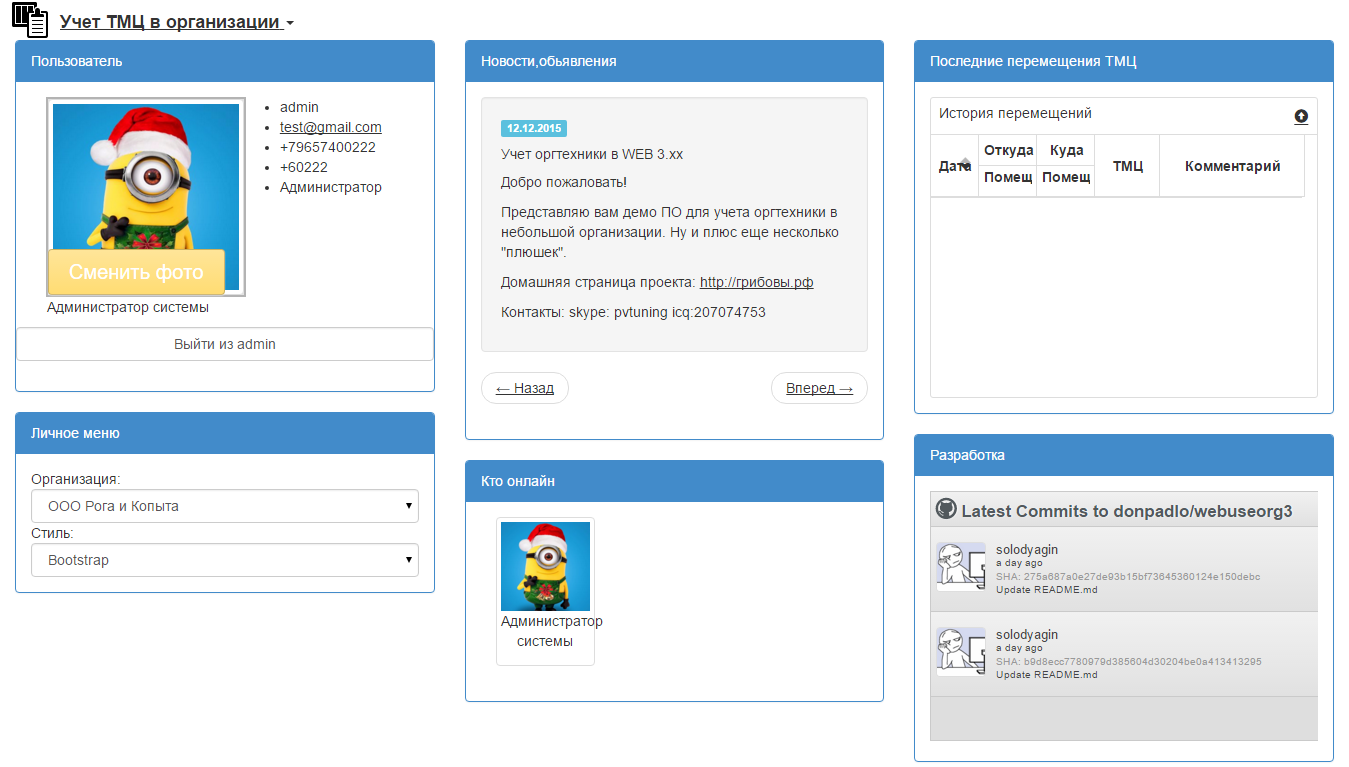The image size is (1349, 767).
Task: Open the Организация dropdown
Action: pyautogui.click(x=225, y=506)
